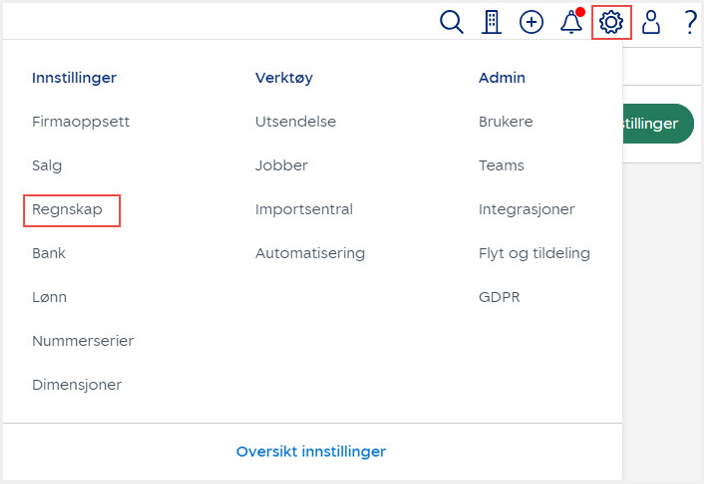Image resolution: width=704 pixels, height=484 pixels.
Task: Select the Lønn menu item
Action: (49, 298)
